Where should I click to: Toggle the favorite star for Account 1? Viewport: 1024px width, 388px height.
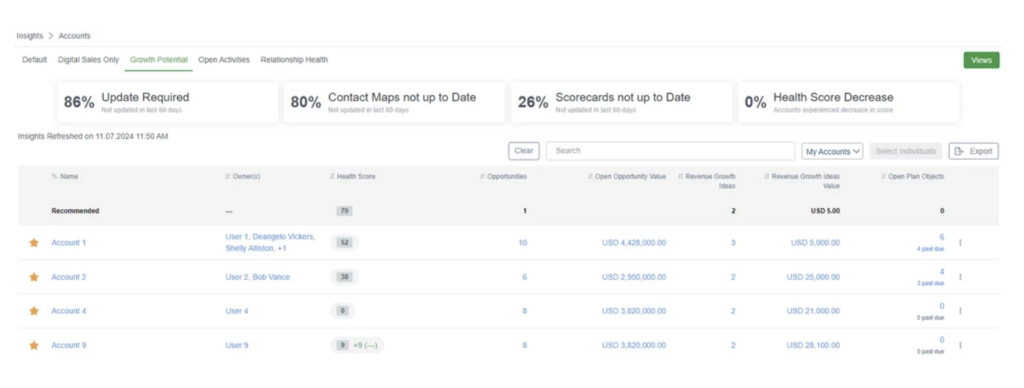pos(34,243)
